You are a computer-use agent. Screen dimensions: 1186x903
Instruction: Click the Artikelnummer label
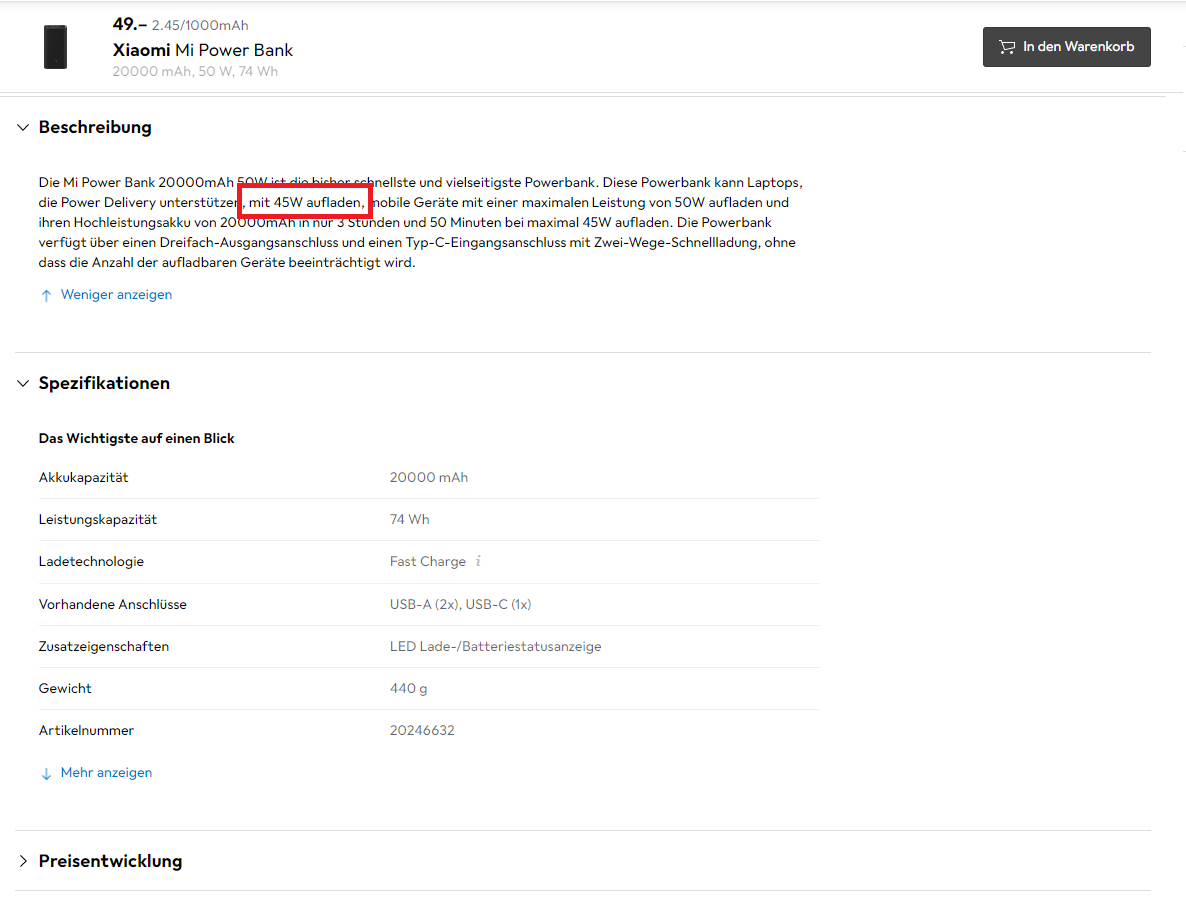86,731
